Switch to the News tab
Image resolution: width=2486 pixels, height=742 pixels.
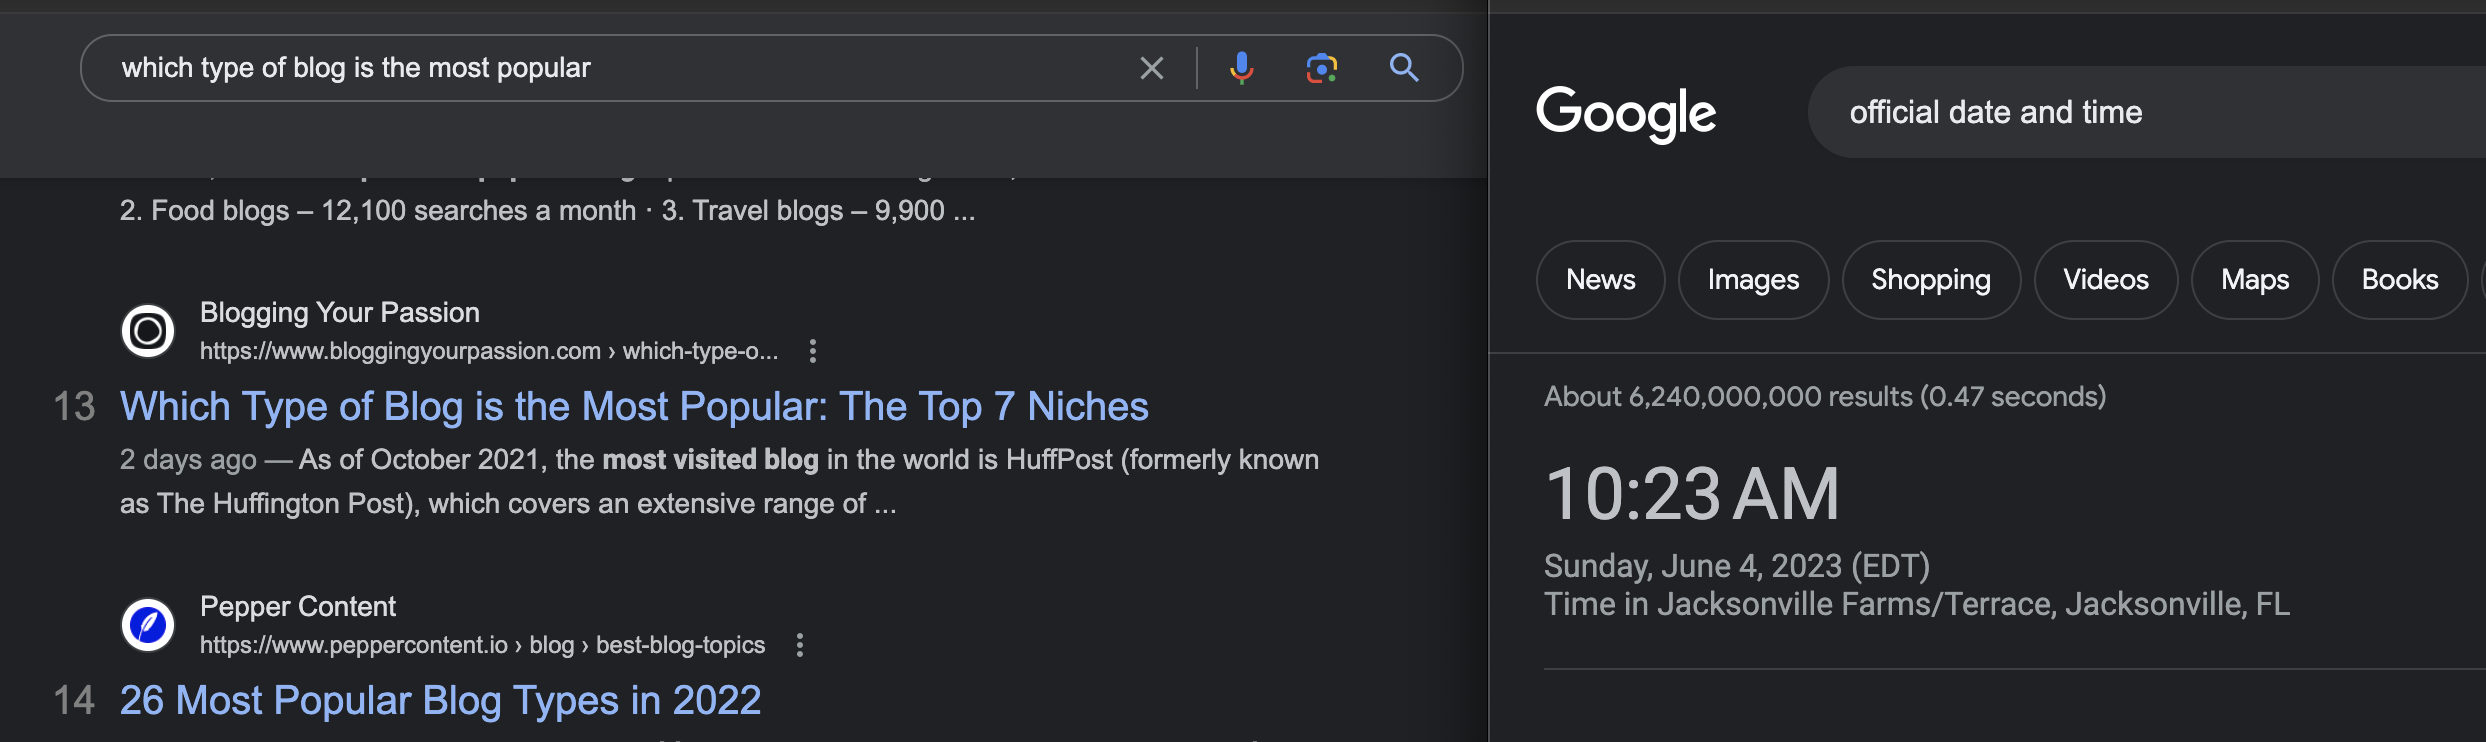(1601, 280)
